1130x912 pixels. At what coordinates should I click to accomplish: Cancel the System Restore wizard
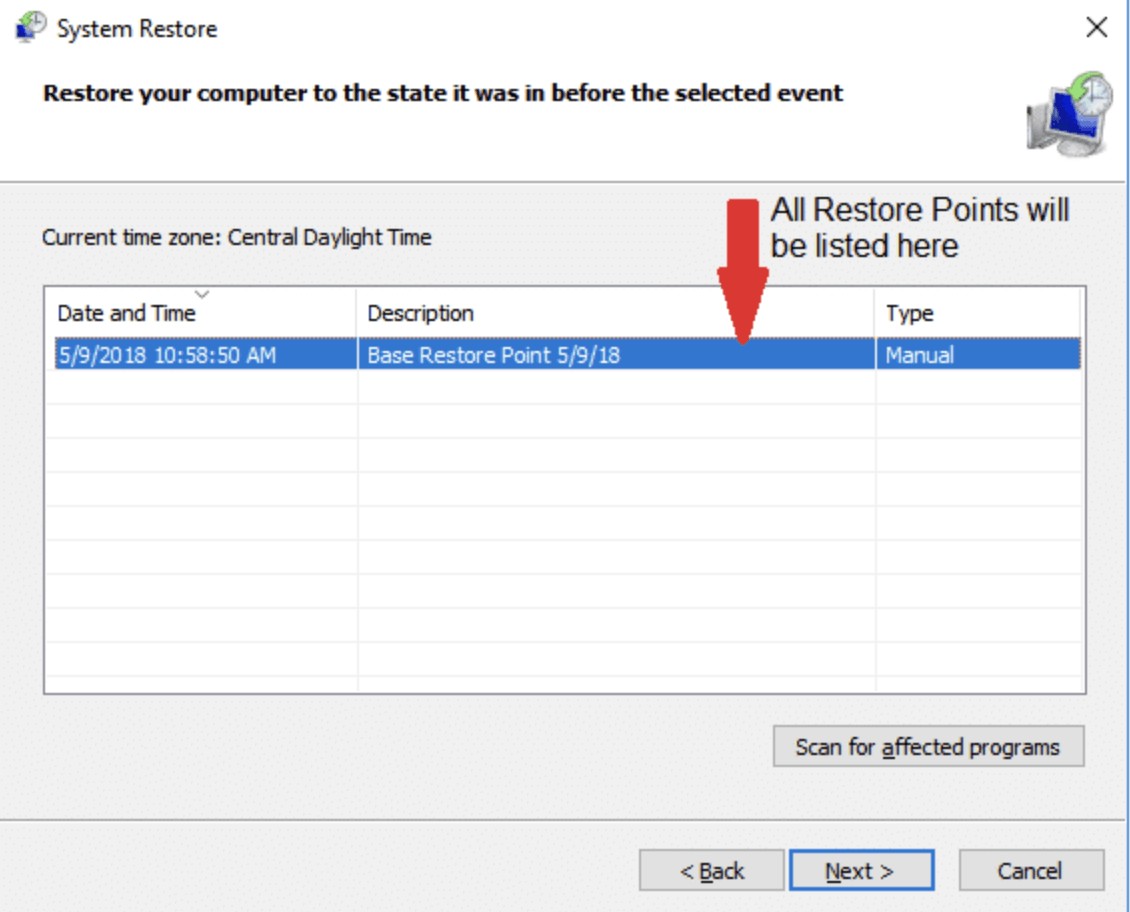[x=1030, y=871]
